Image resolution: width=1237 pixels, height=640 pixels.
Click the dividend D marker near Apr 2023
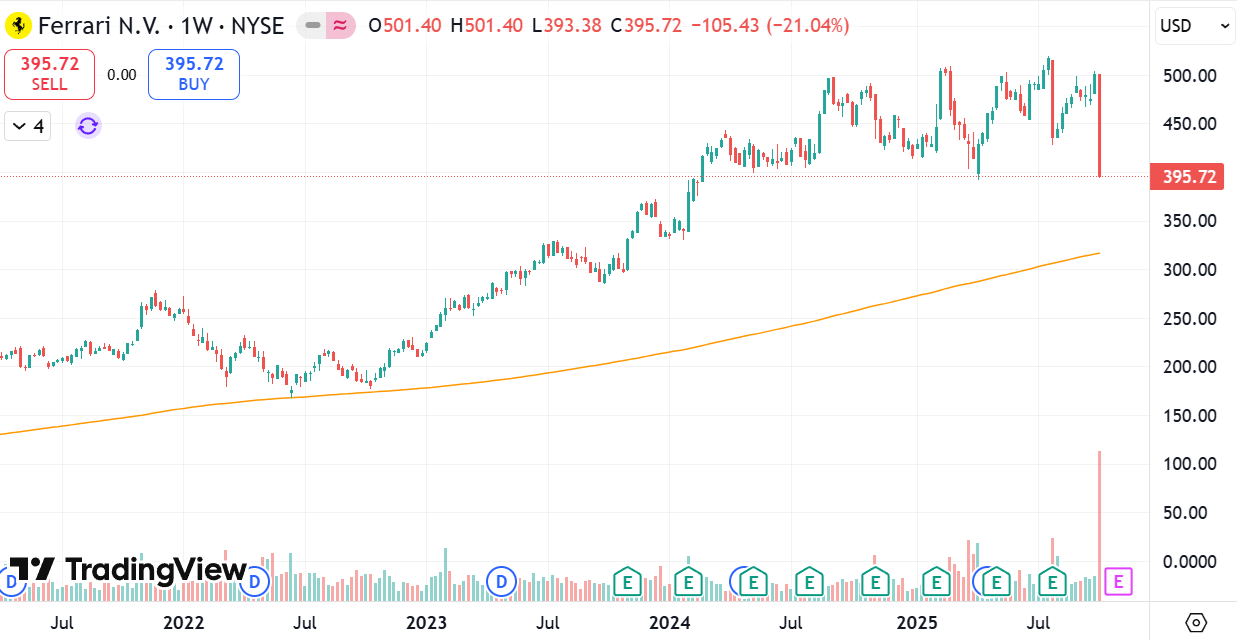pos(501,580)
